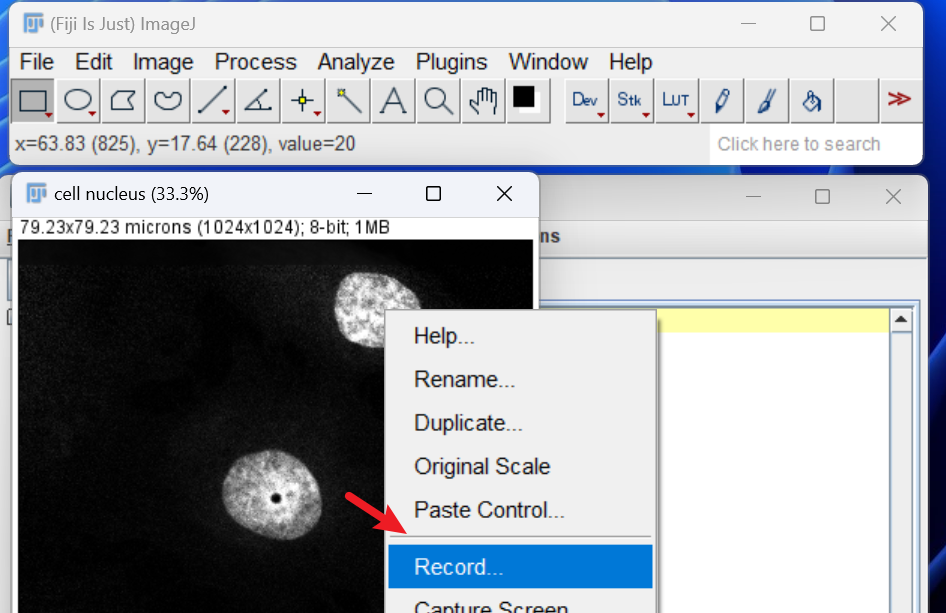The width and height of the screenshot is (946, 613).
Task: Open the Analyze menu
Action: (x=356, y=62)
